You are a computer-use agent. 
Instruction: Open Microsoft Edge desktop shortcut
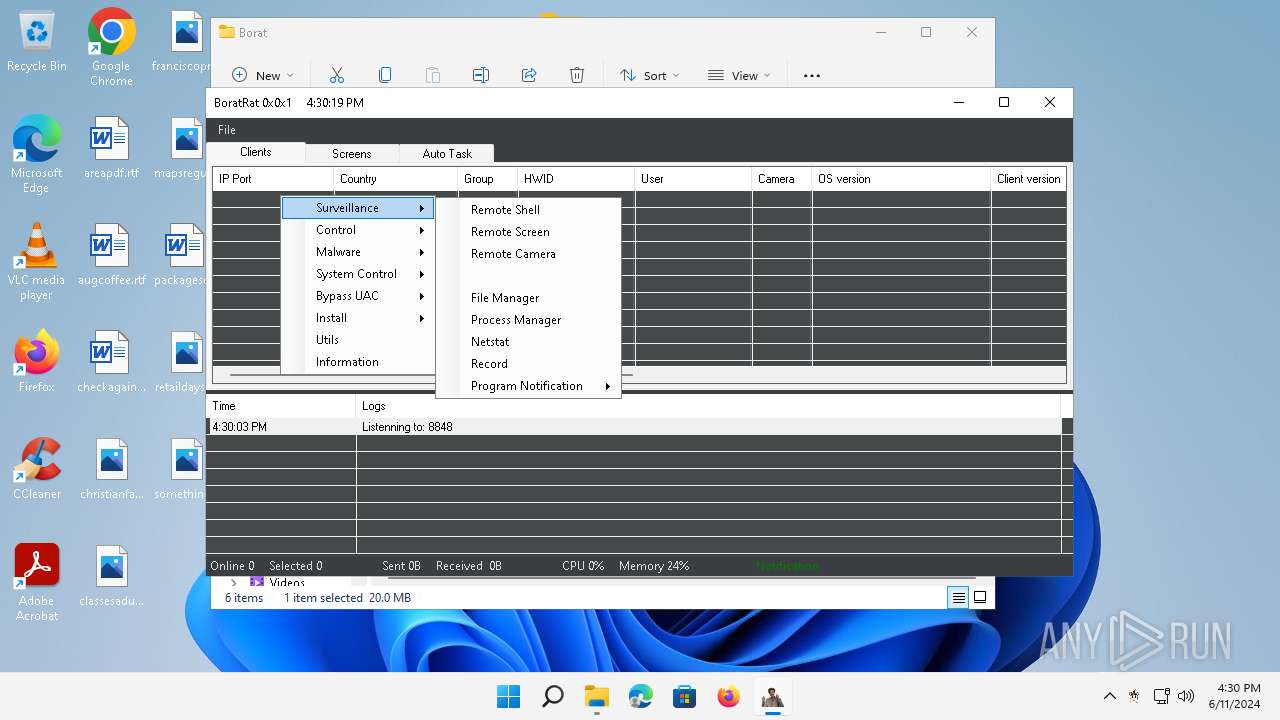click(37, 155)
